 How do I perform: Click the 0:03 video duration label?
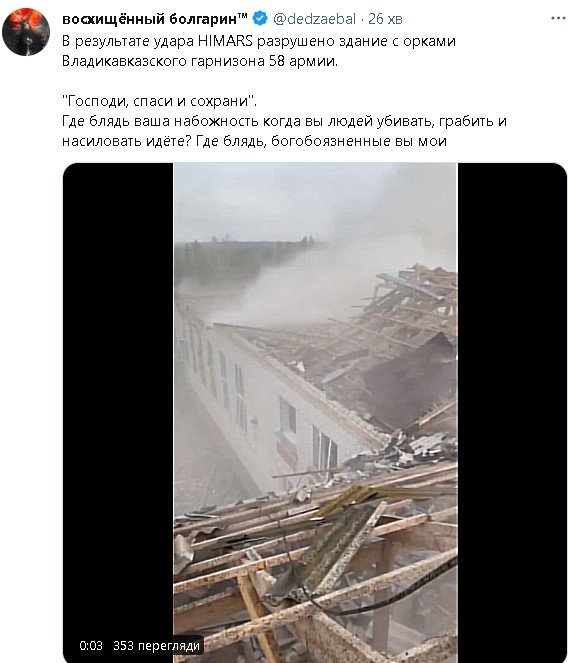91,646
